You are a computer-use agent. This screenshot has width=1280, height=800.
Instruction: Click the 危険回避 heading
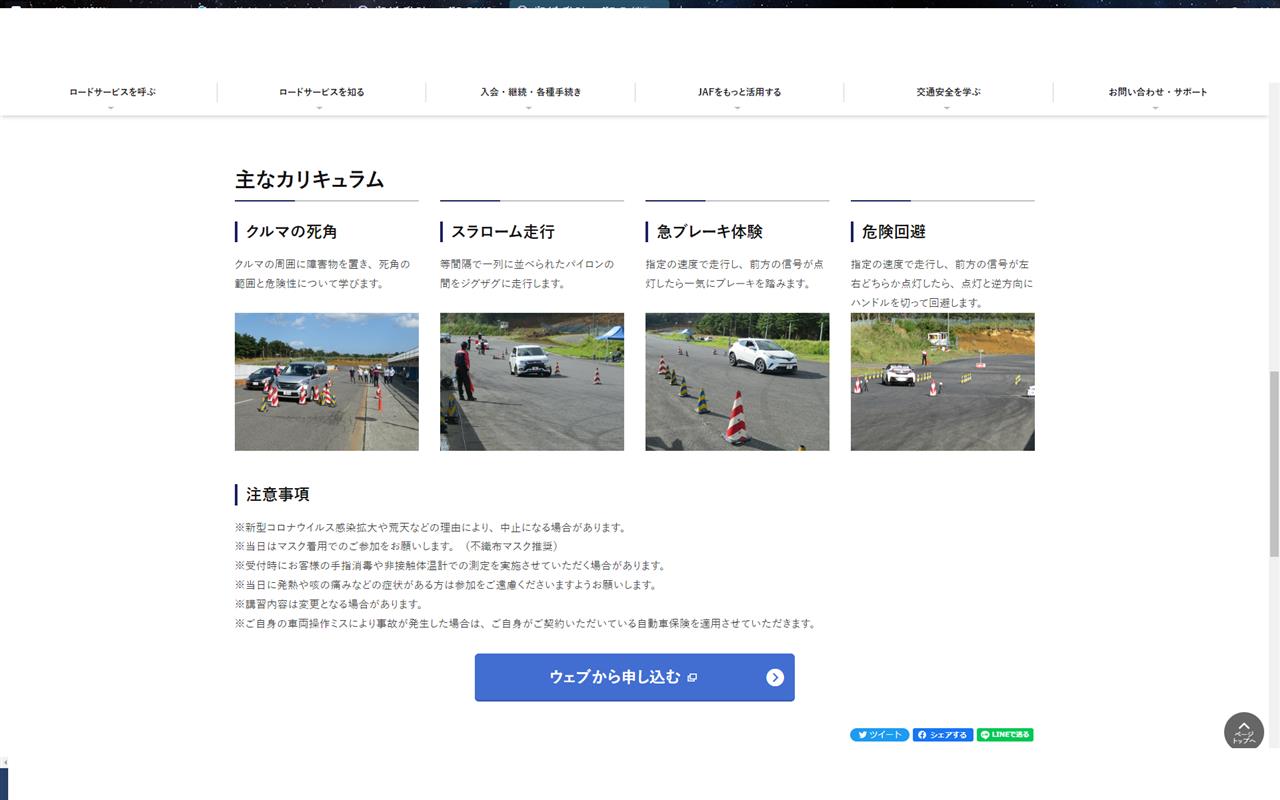click(894, 232)
